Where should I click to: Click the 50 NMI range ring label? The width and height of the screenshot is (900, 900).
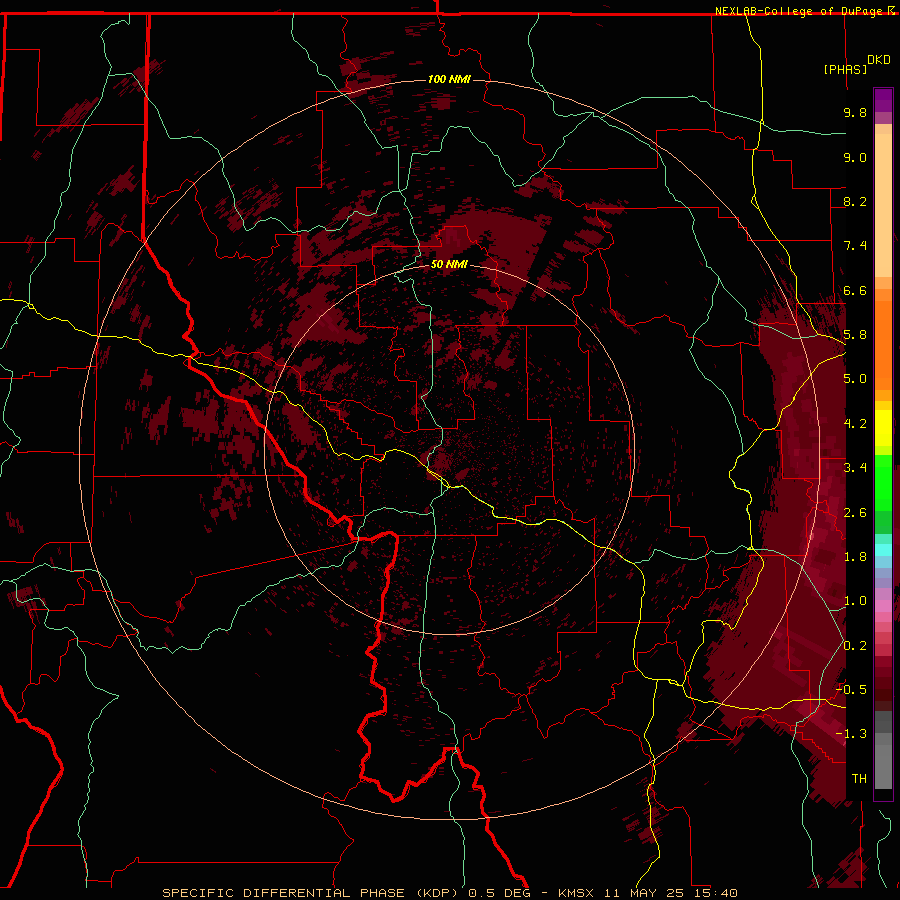[449, 265]
